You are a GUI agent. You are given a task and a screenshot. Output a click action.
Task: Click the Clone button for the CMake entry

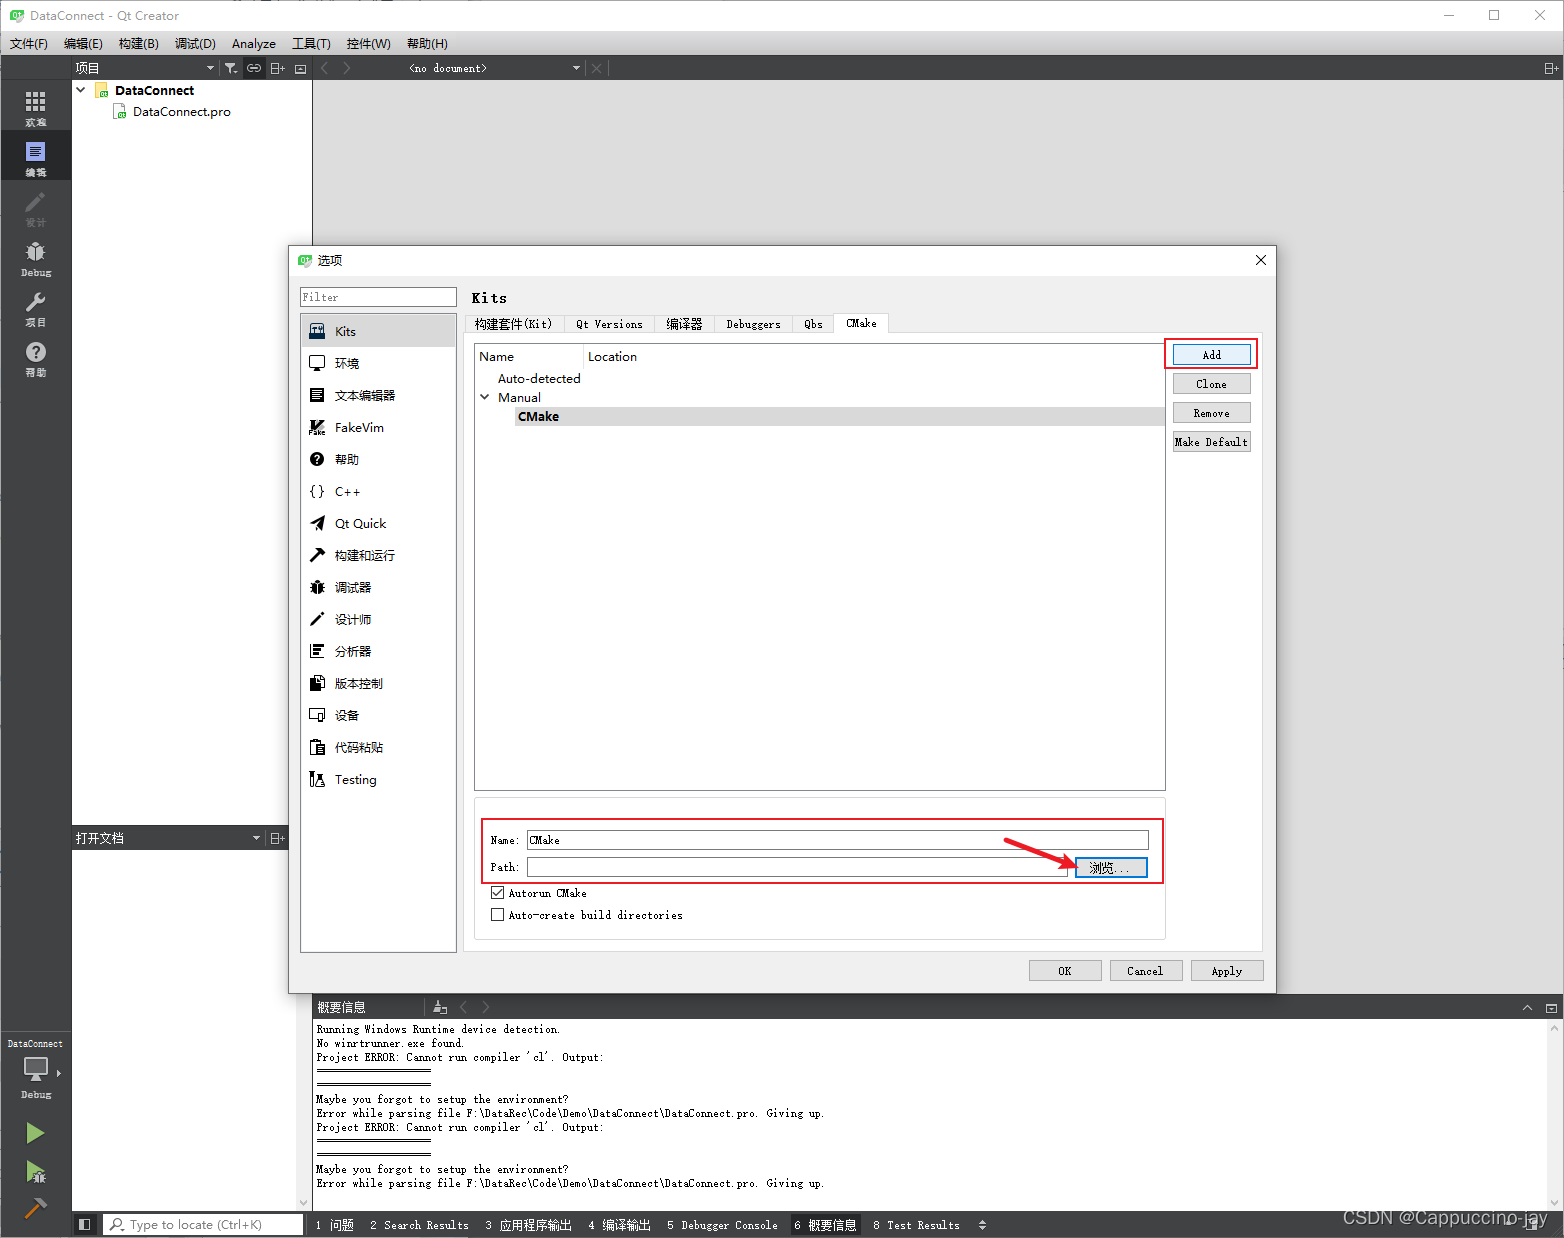[1211, 383]
